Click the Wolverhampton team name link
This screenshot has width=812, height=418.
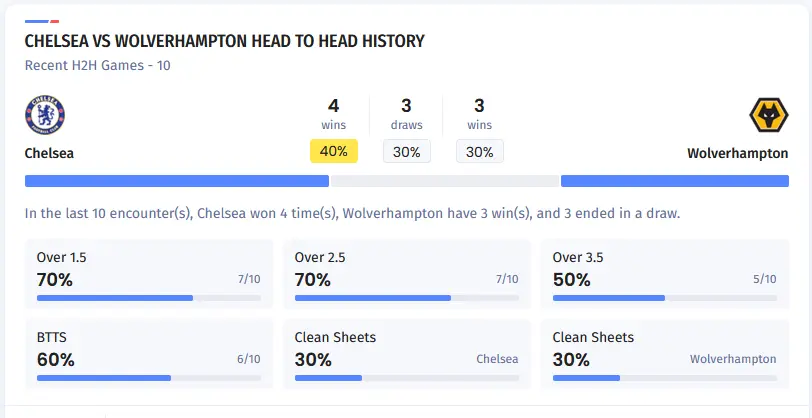point(737,154)
